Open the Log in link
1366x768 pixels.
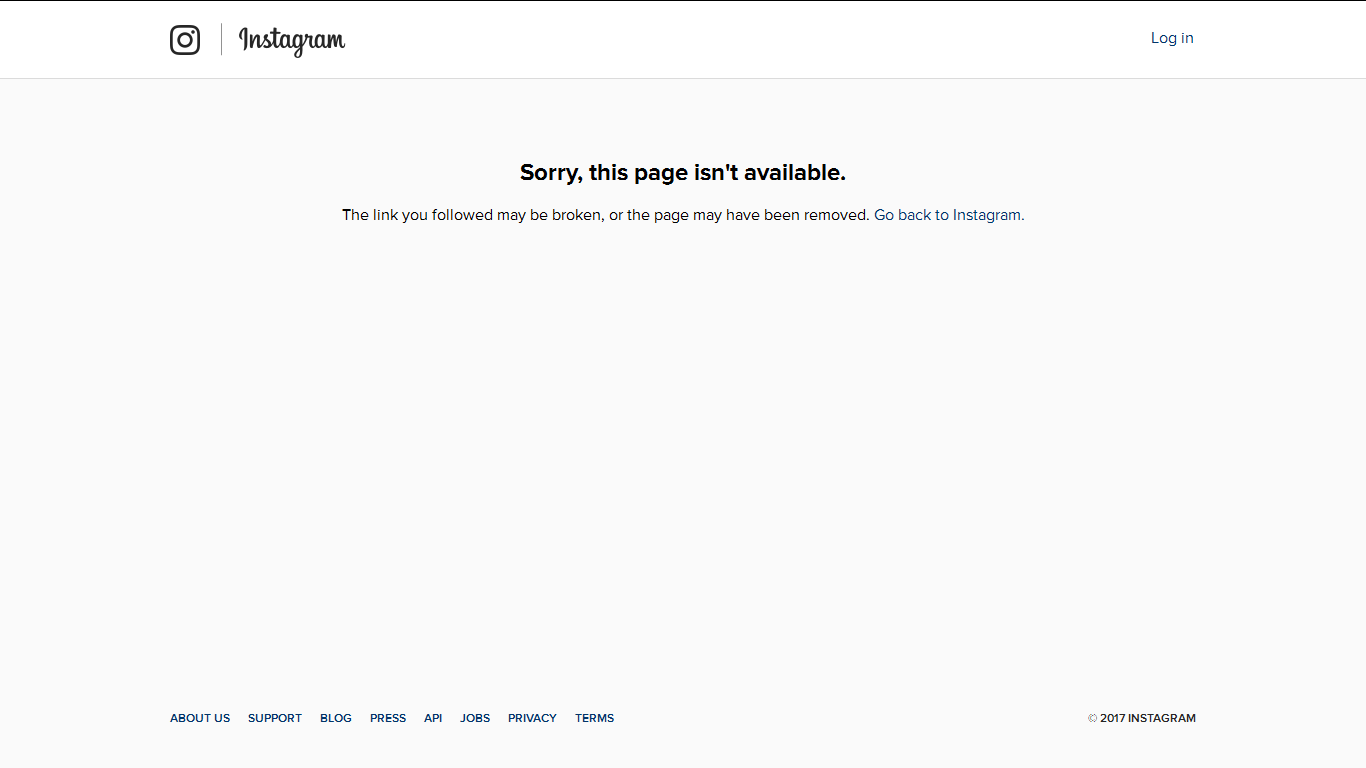1172,38
